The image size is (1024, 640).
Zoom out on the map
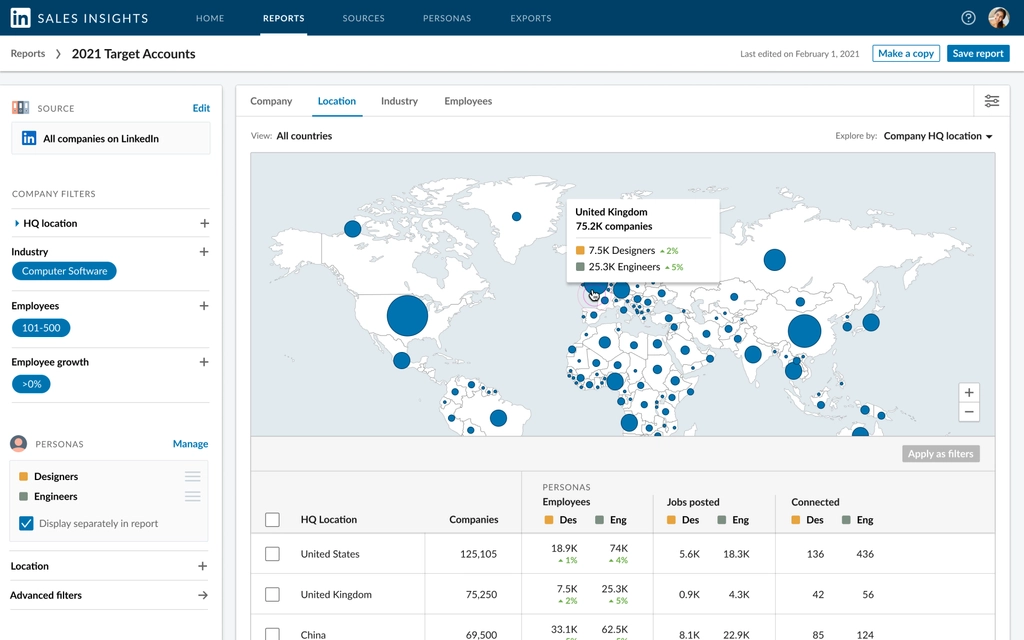coord(968,412)
